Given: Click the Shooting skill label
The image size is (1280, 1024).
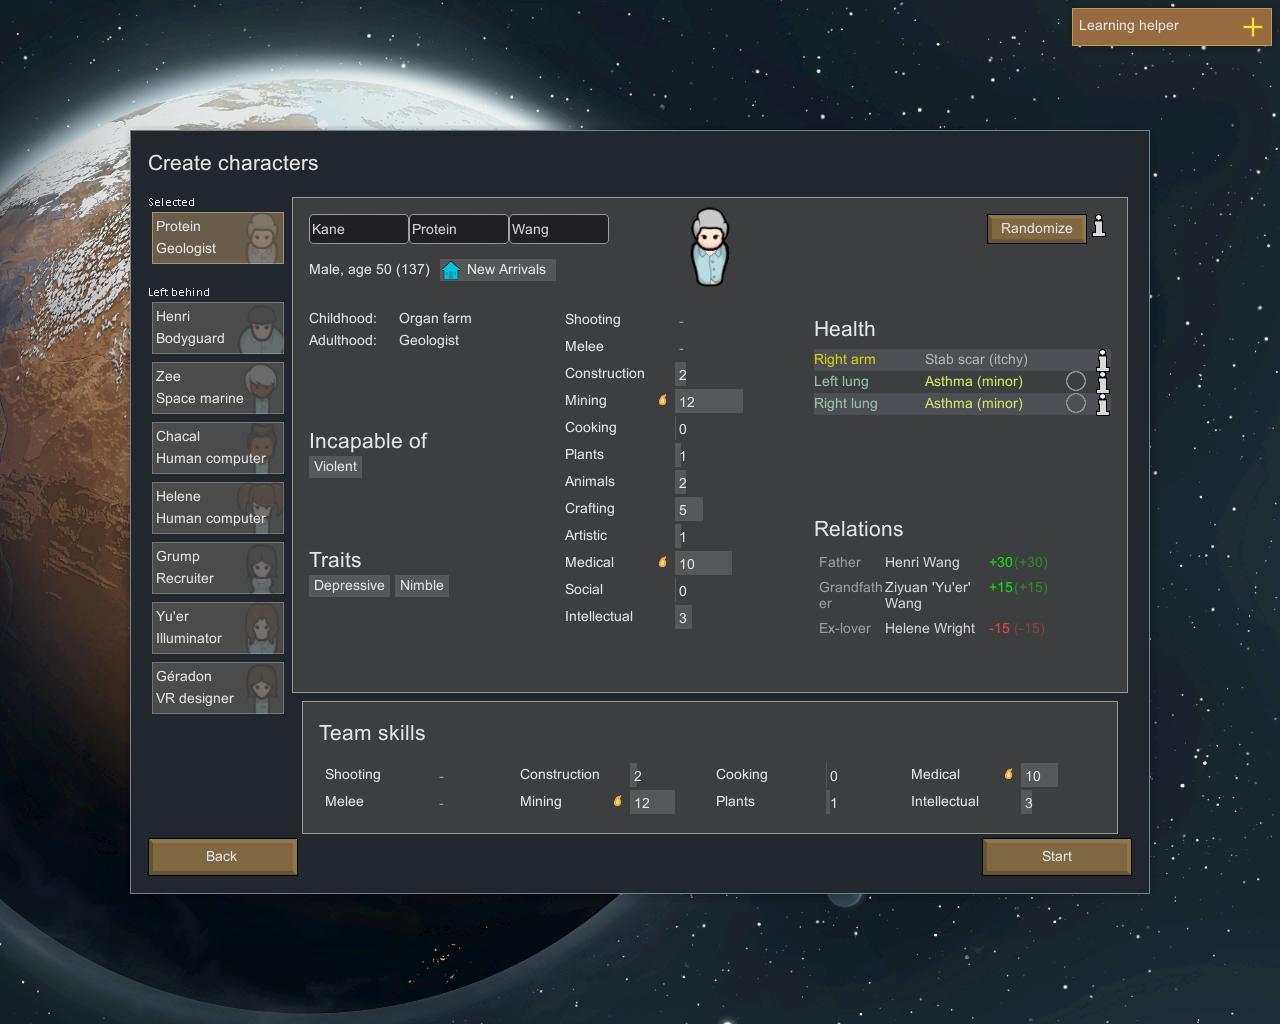Looking at the screenshot, I should pyautogui.click(x=593, y=319).
